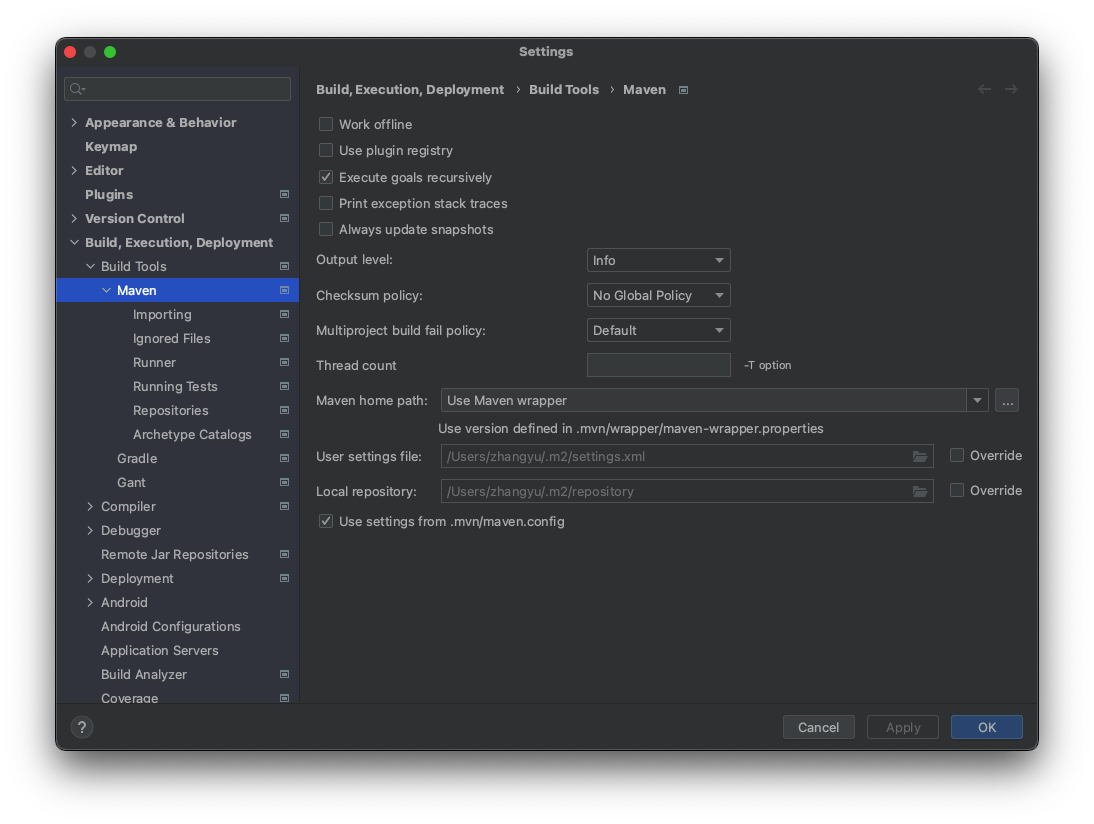Viewport: 1094px width, 824px height.
Task: Click Build Tools in the breadcrumb
Action: point(564,89)
